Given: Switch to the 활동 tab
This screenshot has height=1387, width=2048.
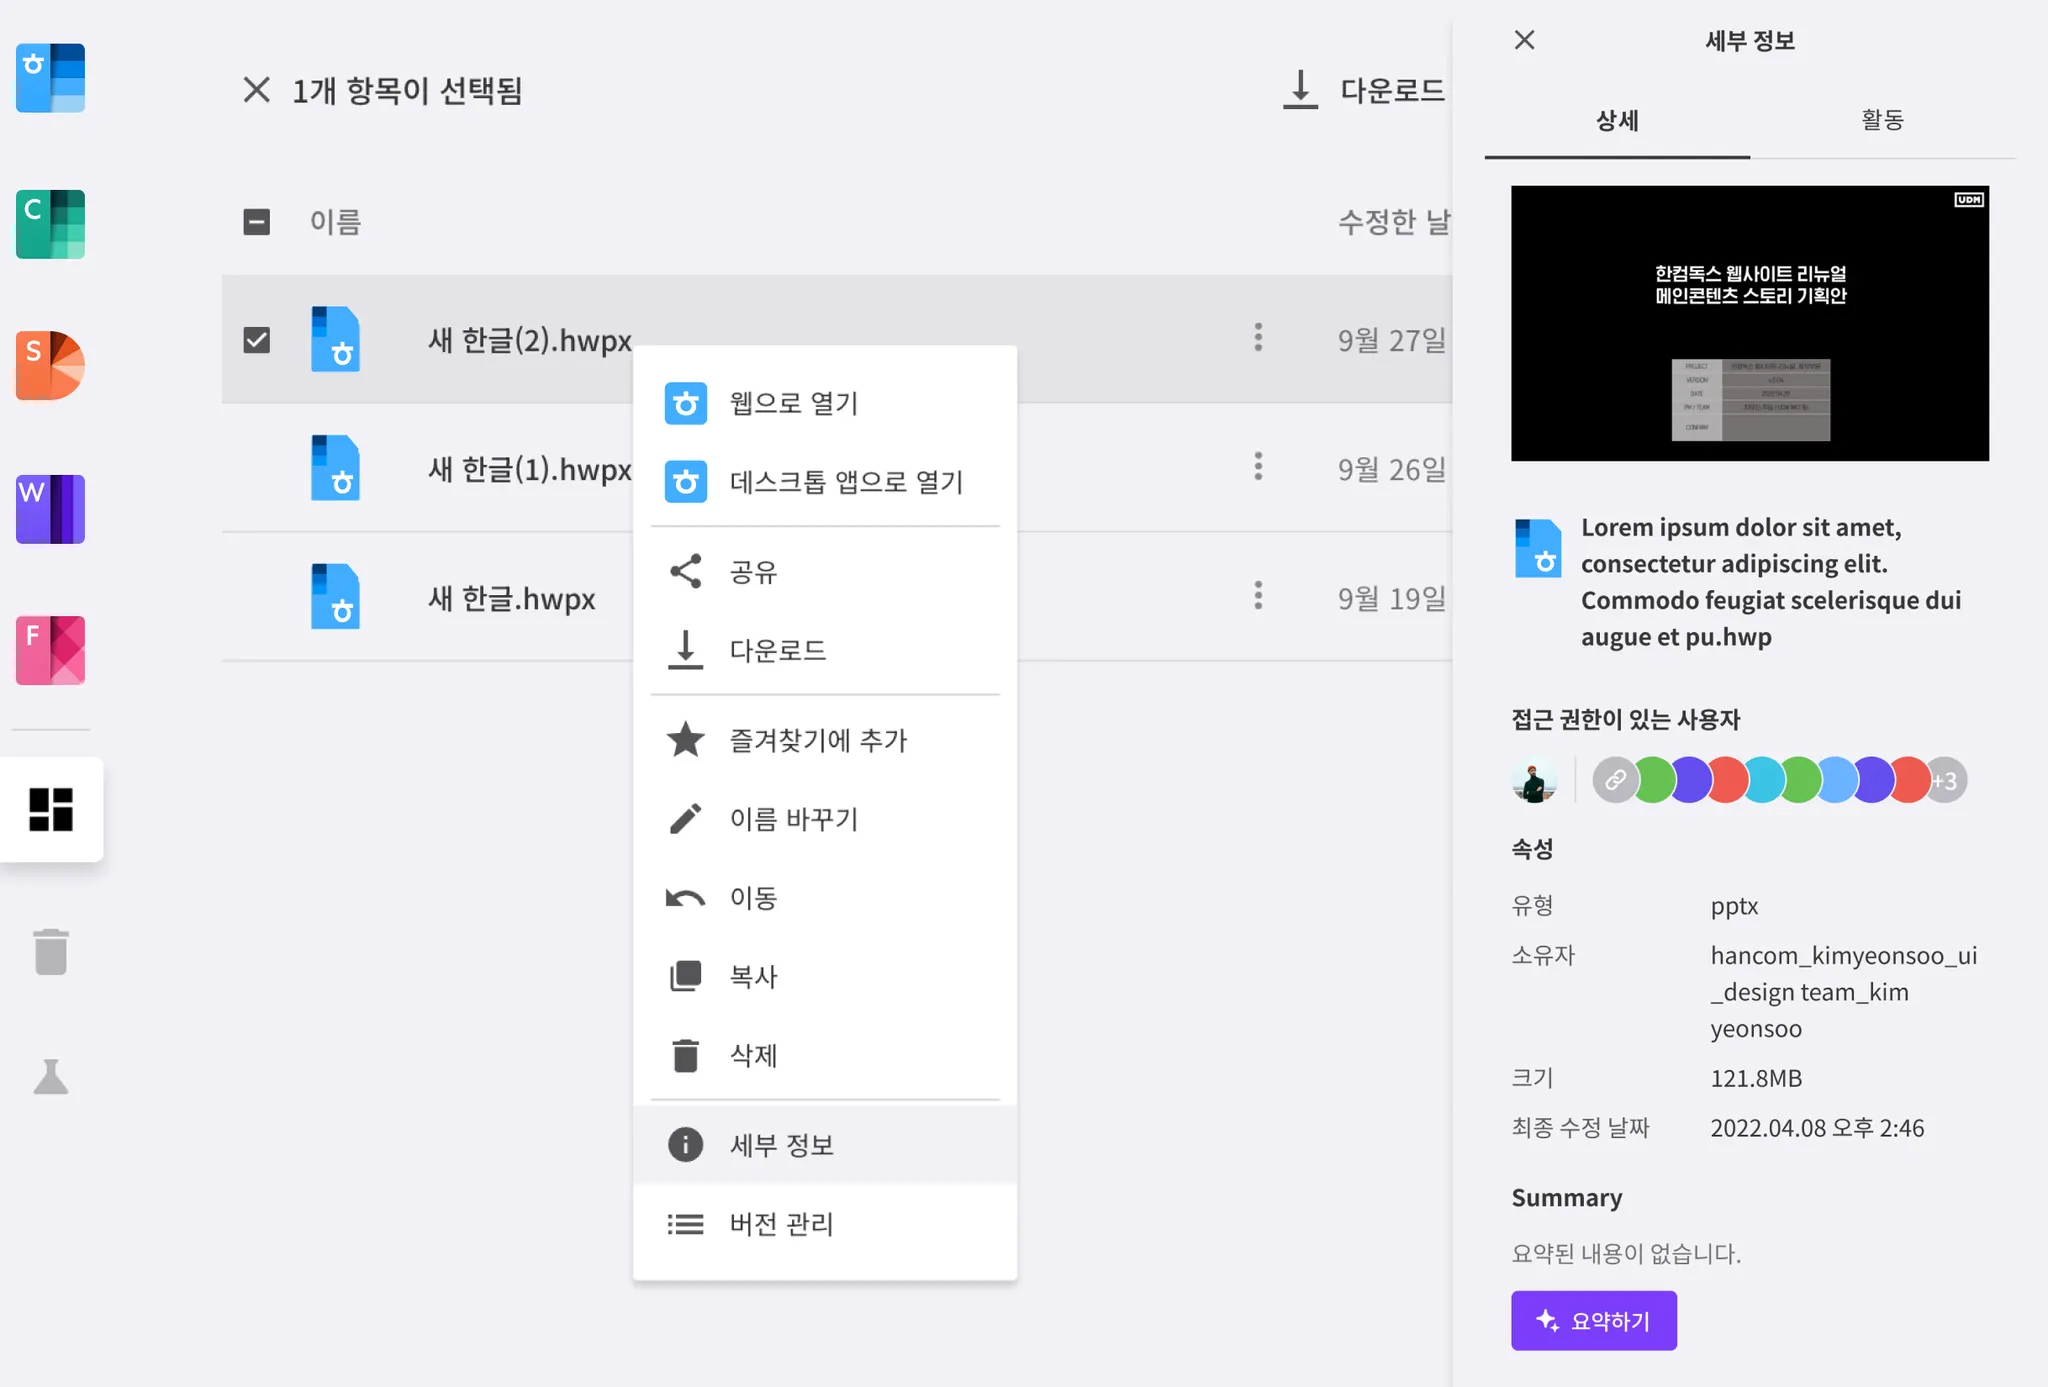Looking at the screenshot, I should [1882, 121].
